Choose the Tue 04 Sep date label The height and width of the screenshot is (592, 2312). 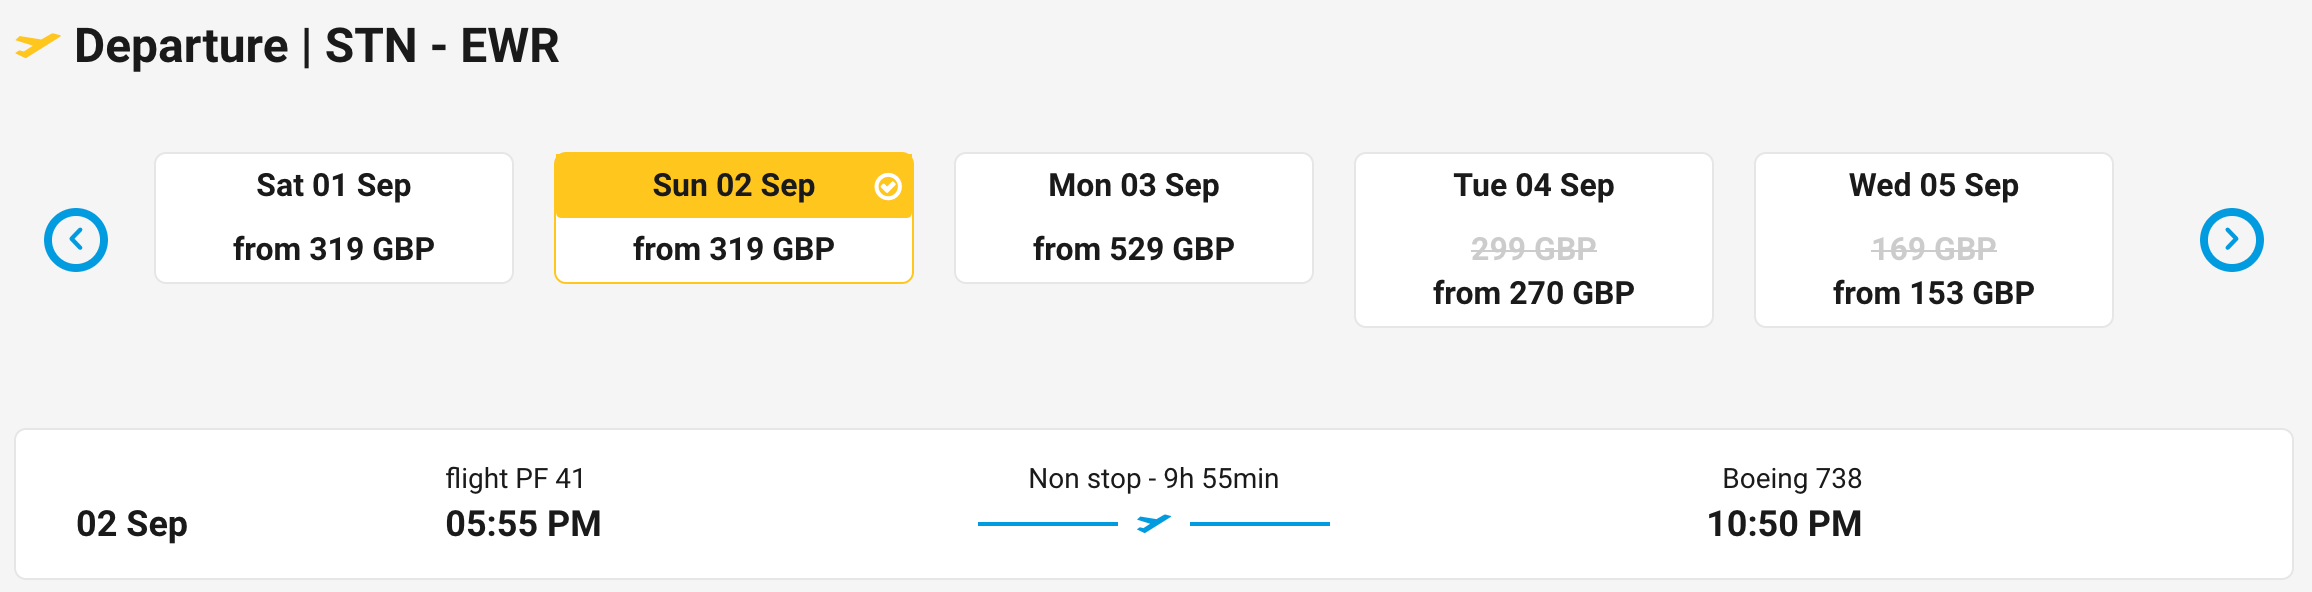point(1533,186)
